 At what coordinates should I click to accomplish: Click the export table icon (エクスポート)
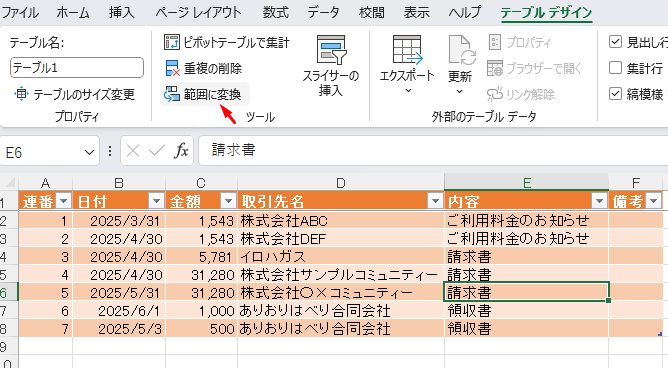click(x=407, y=49)
